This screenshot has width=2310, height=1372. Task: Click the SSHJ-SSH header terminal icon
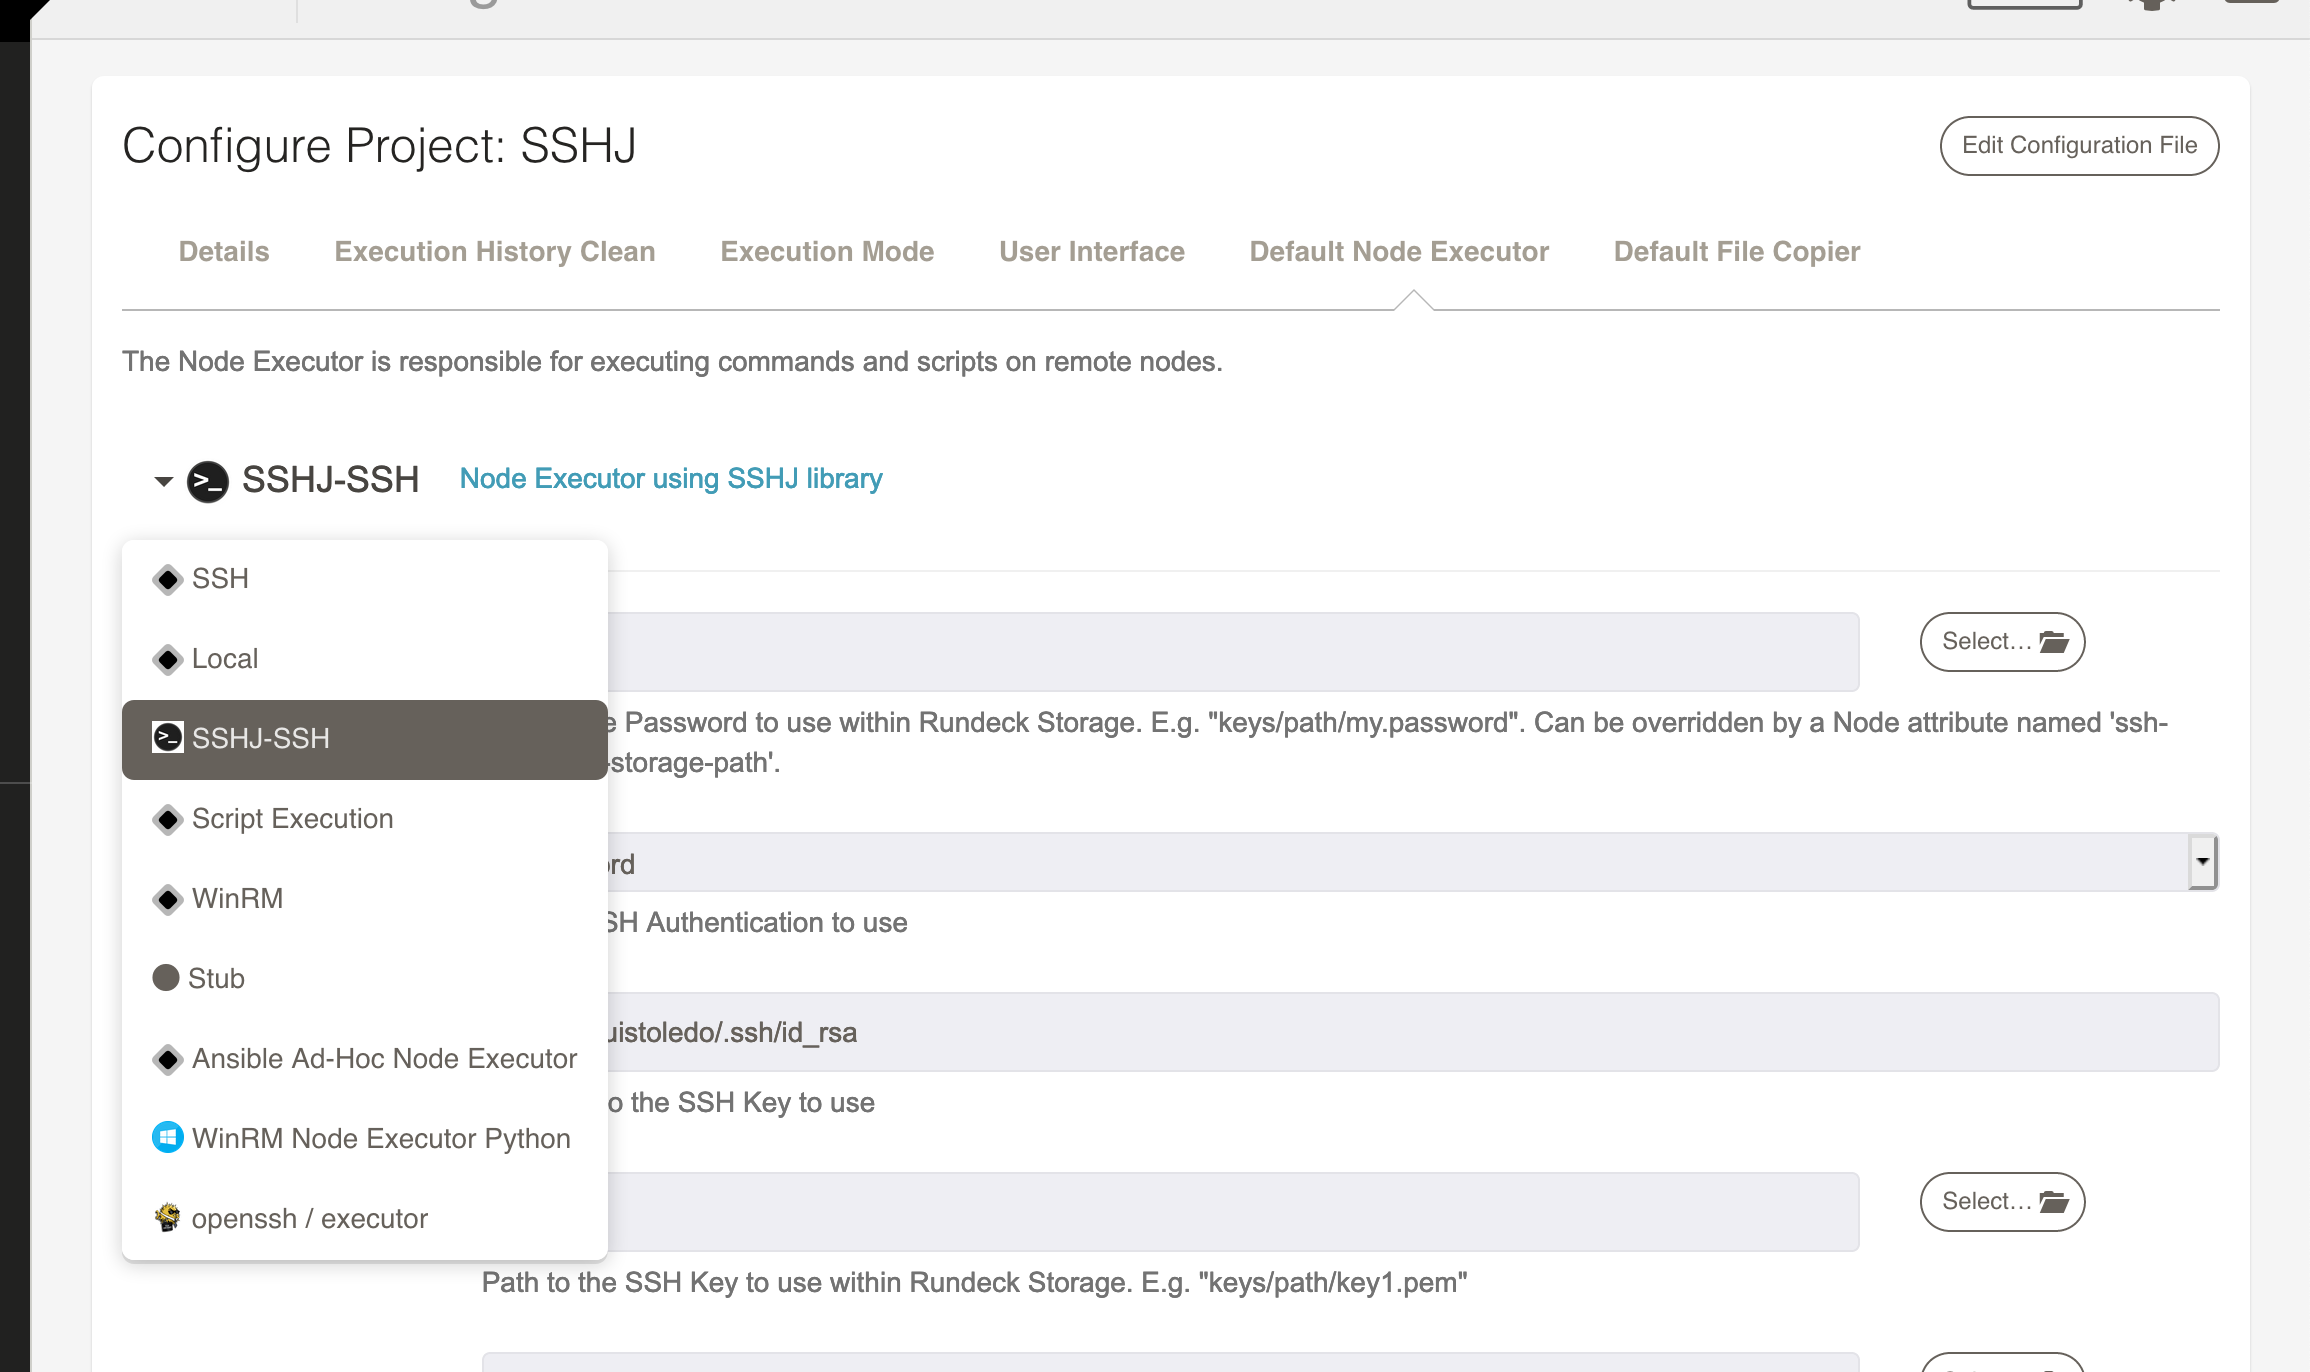208,481
